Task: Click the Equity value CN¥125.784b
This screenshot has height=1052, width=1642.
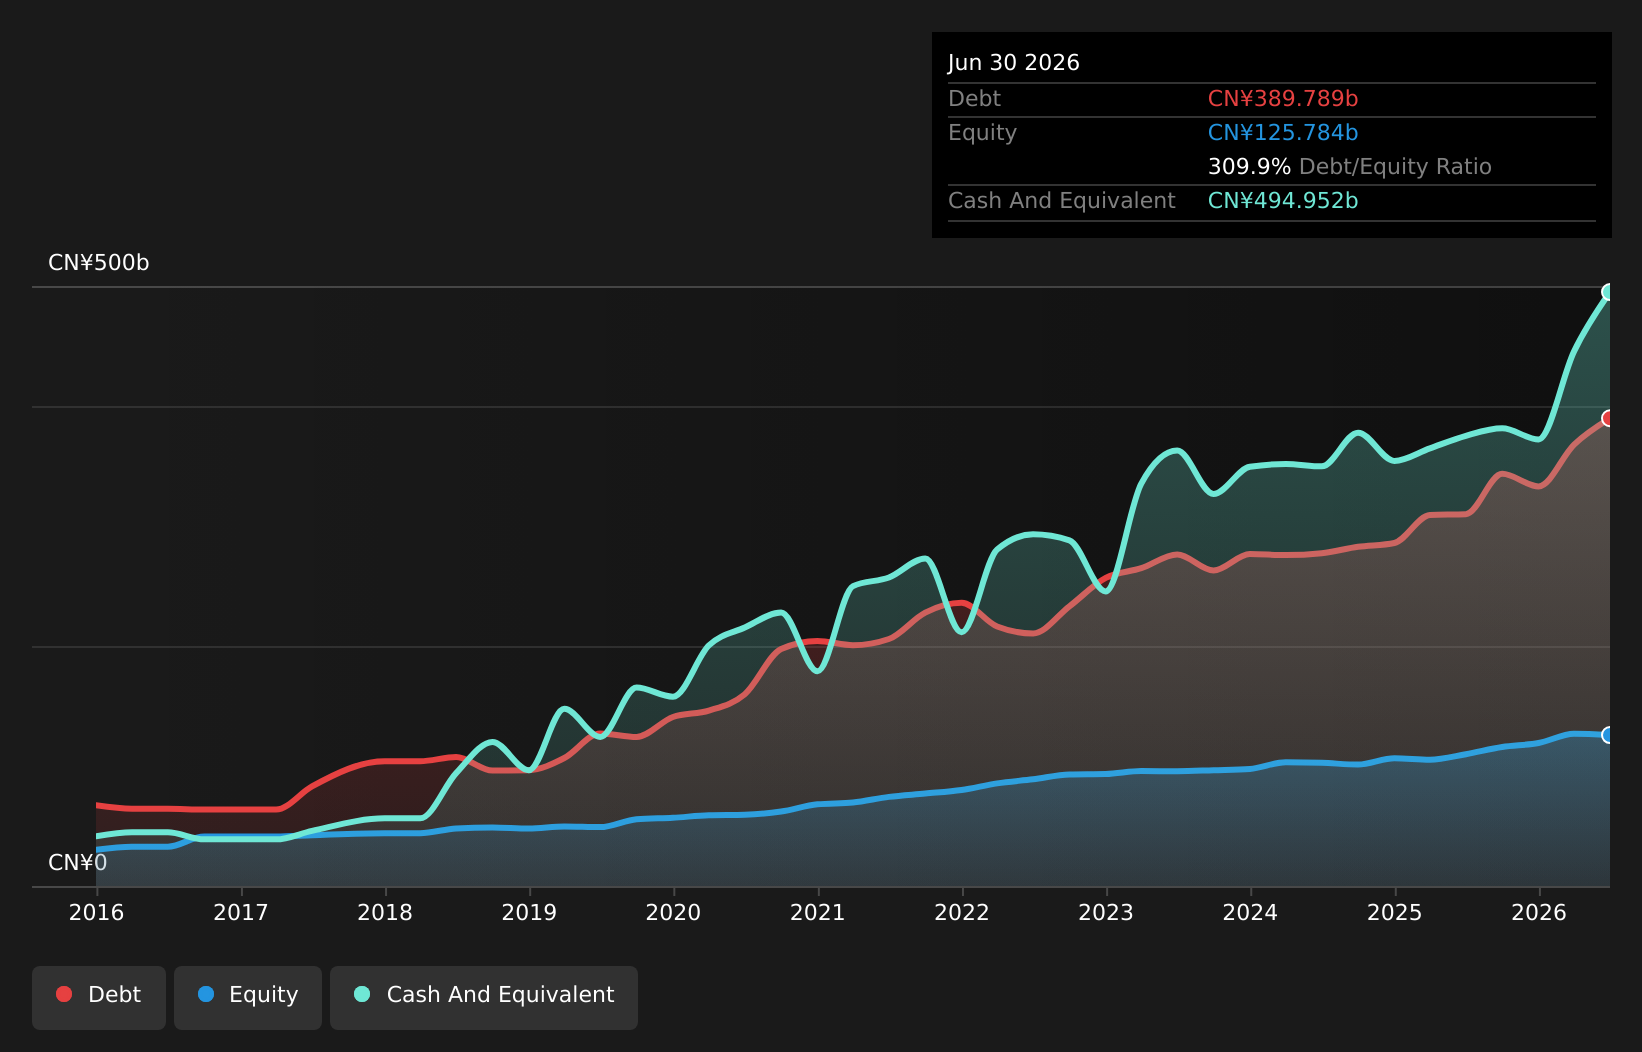Action: tap(1283, 133)
